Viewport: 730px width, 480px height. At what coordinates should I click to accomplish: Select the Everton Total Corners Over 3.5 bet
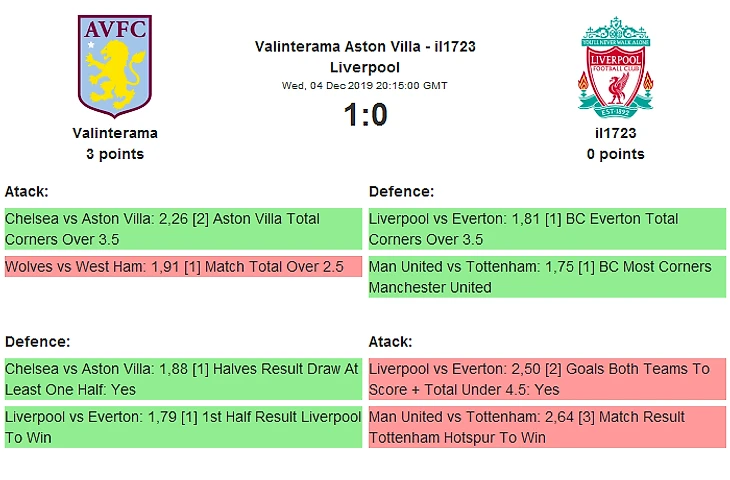[x=547, y=229]
